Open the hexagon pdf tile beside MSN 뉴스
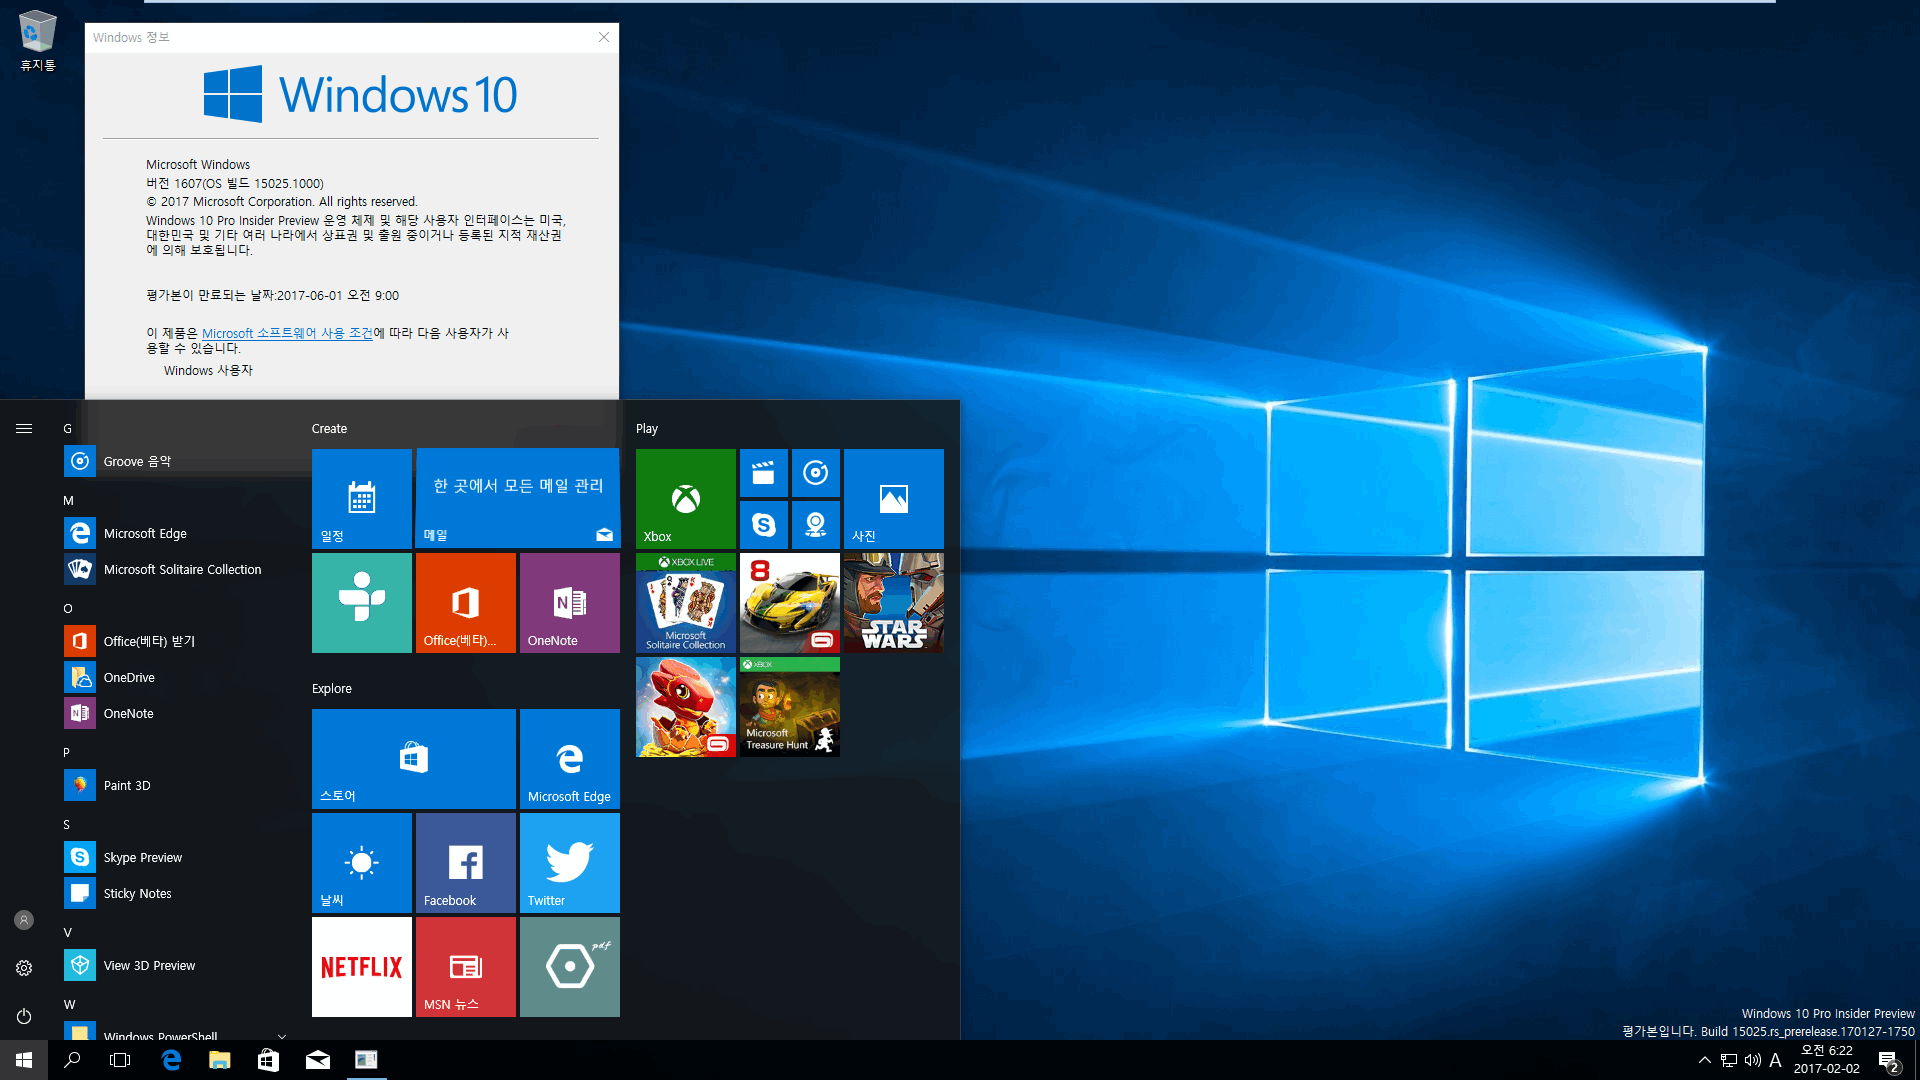The height and width of the screenshot is (1080, 1920). click(570, 967)
